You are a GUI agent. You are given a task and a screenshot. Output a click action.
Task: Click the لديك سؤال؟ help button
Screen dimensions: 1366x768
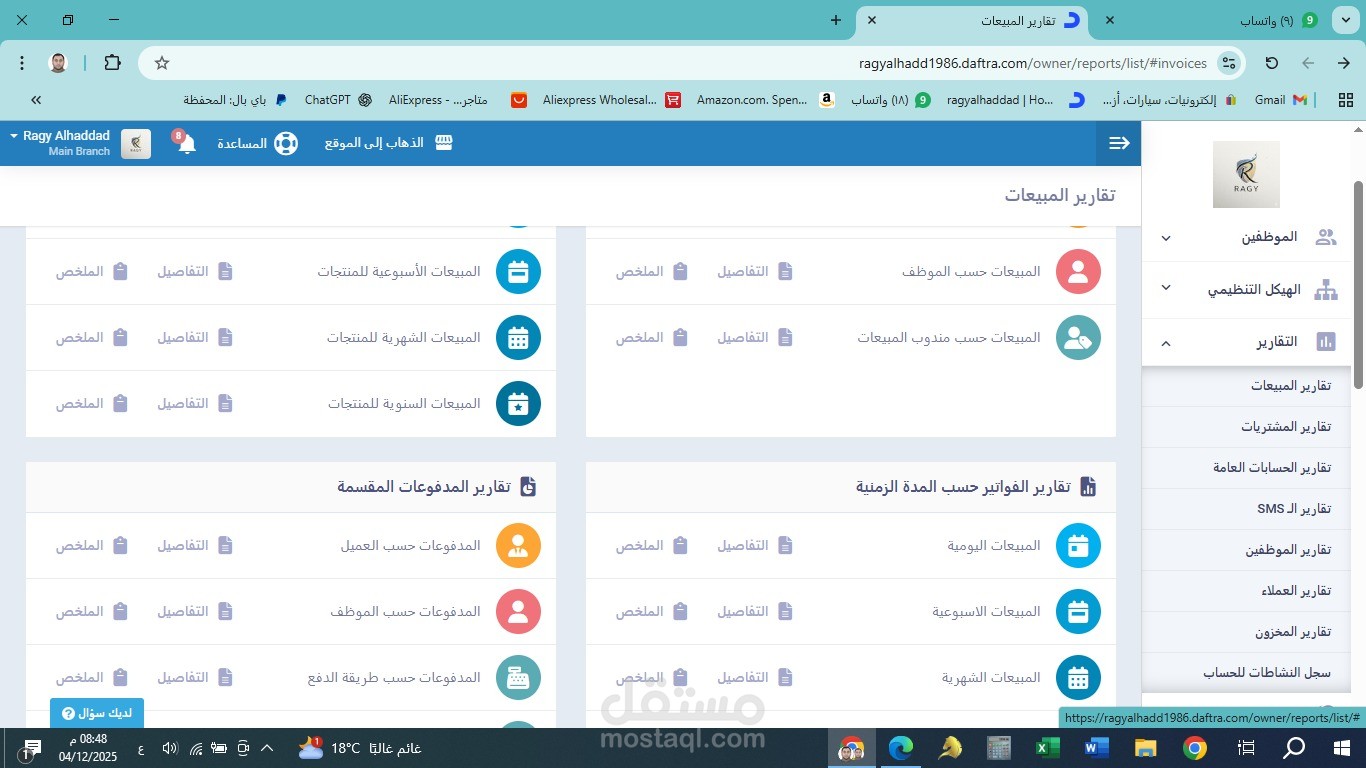97,713
